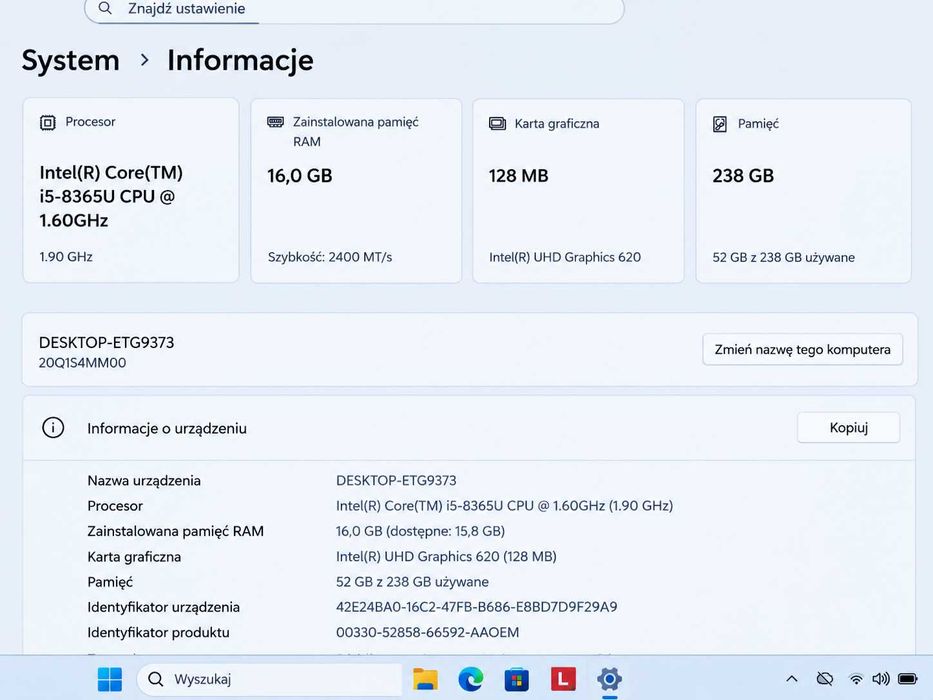
Task: Select processor value i5-8365U in device list
Action: [x=505, y=506]
